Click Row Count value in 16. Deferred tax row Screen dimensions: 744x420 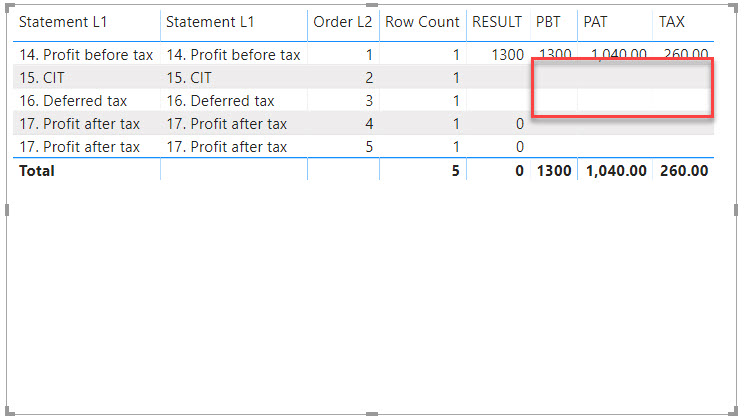tap(456, 101)
